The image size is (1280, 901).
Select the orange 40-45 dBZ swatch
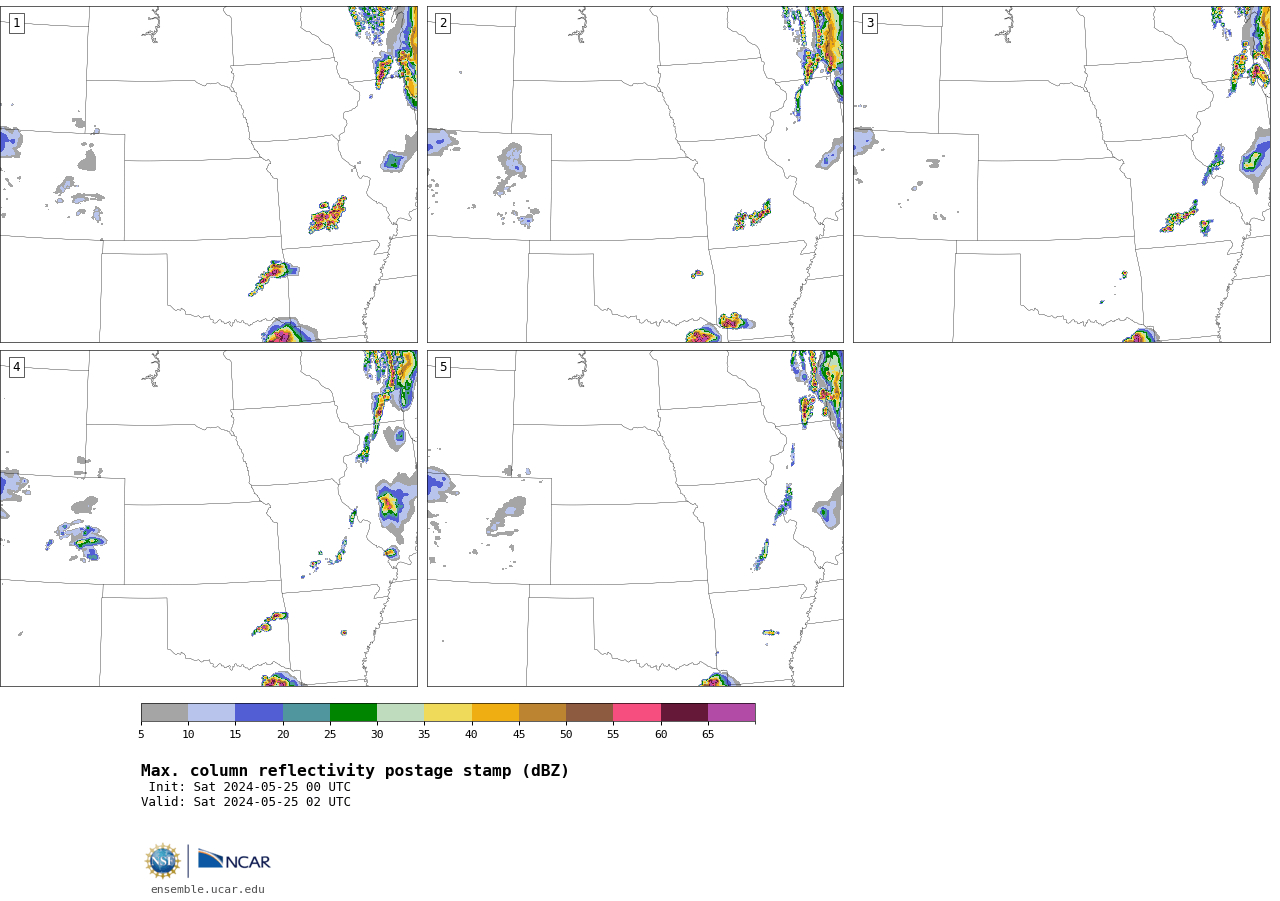point(495,713)
